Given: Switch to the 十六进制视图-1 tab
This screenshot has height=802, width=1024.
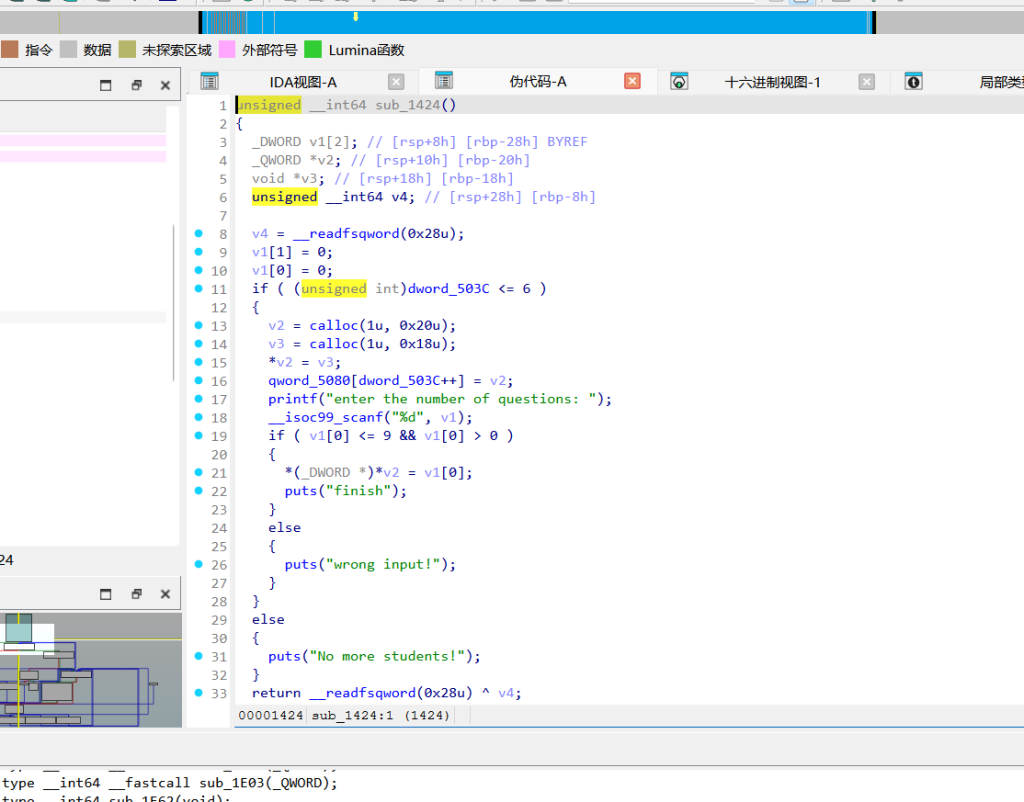Looking at the screenshot, I should tap(772, 82).
